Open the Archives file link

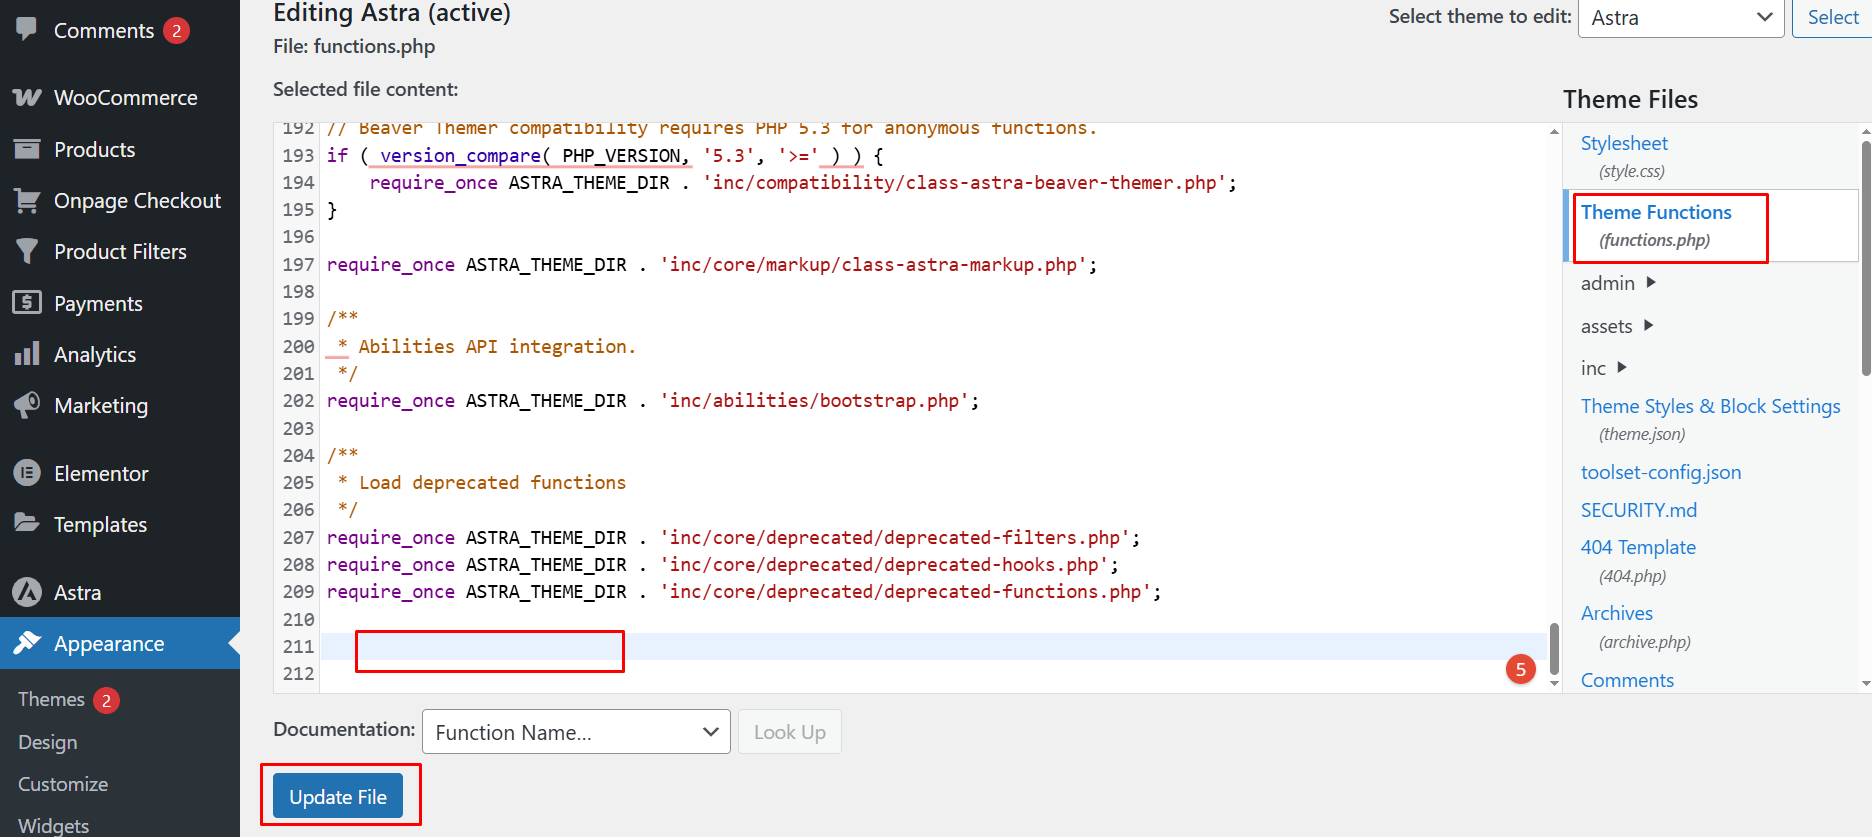[1616, 613]
